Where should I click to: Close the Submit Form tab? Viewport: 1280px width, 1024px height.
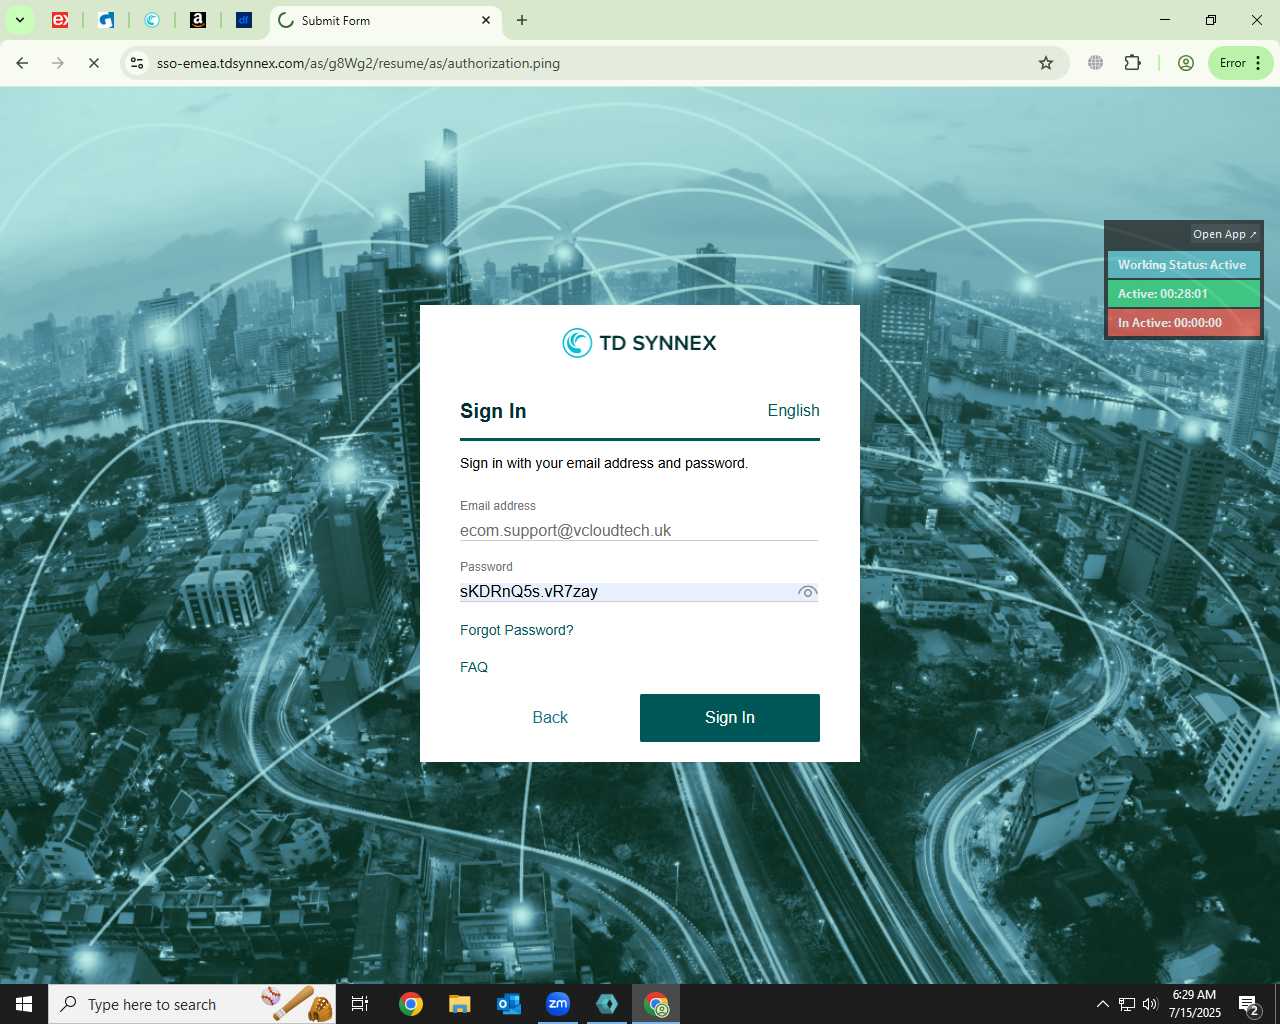coord(486,20)
